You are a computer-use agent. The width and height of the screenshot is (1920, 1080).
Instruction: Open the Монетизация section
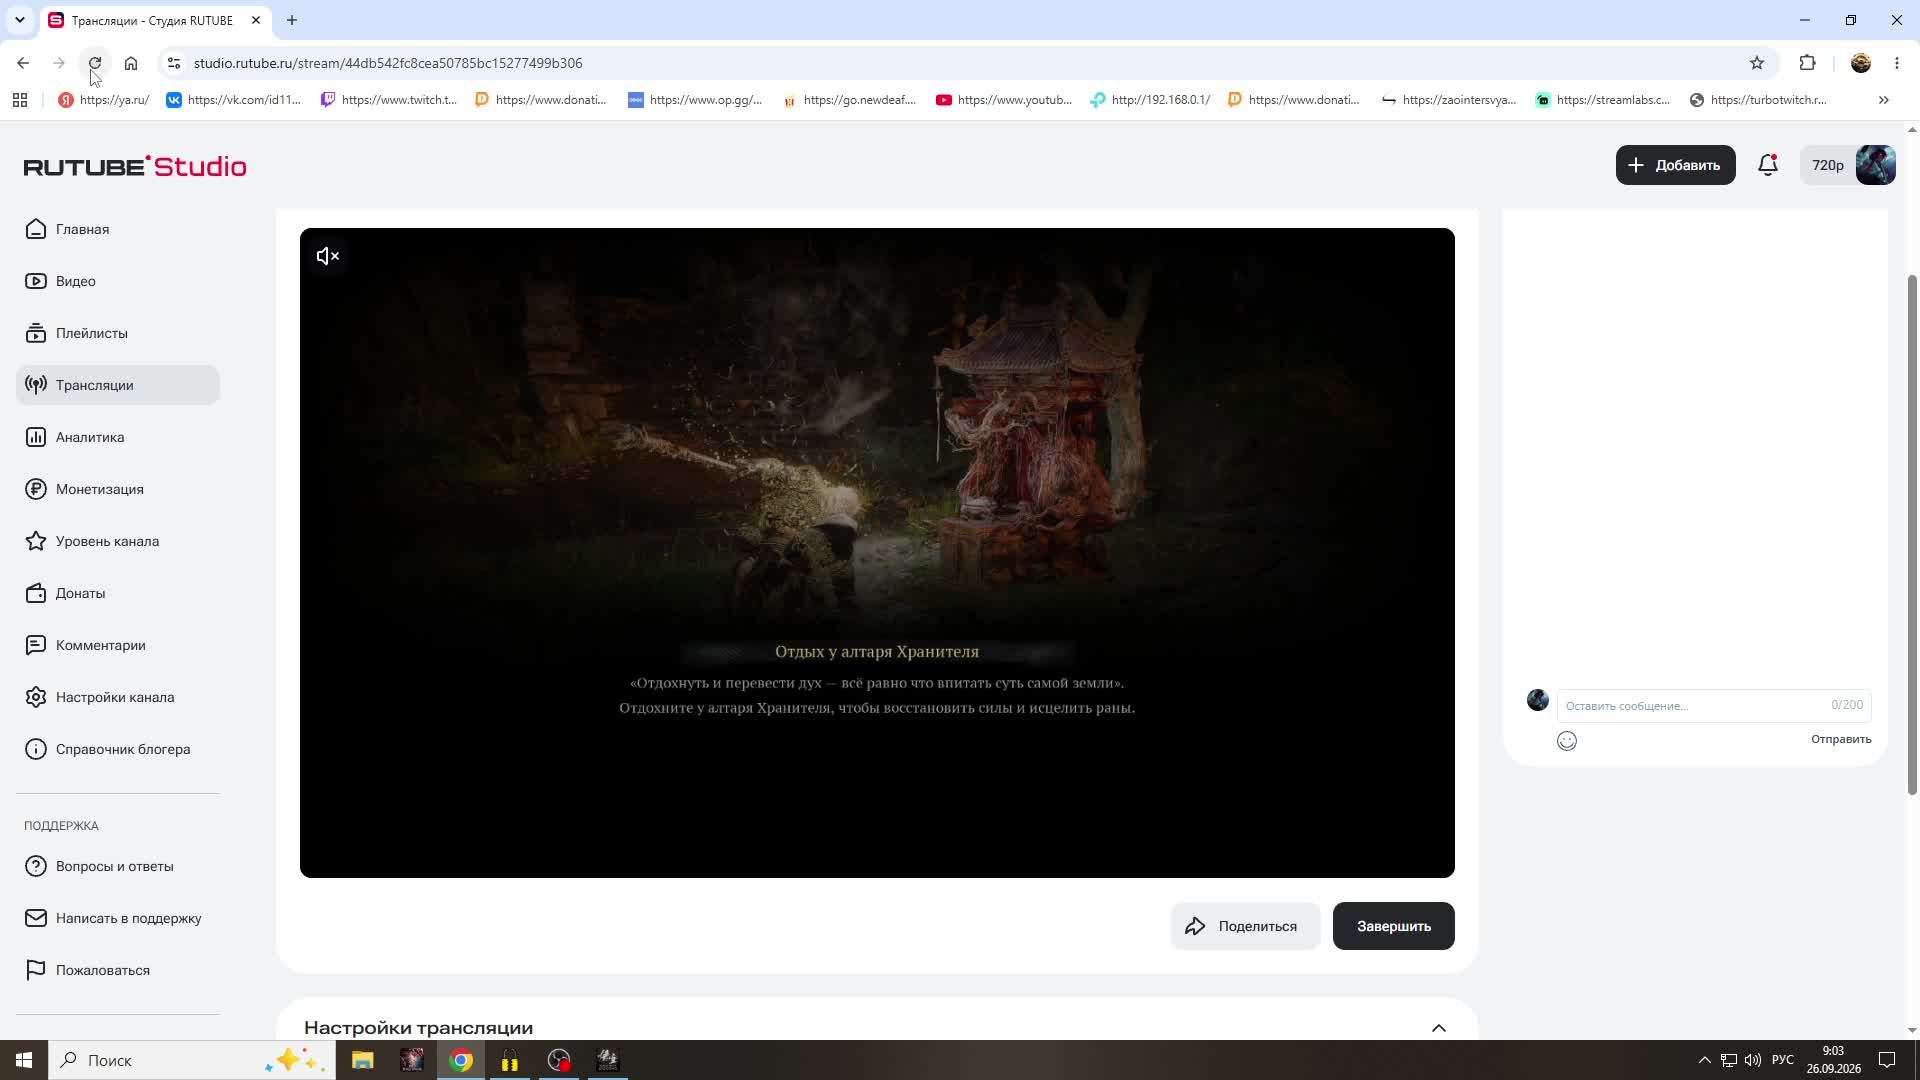pos(118,489)
